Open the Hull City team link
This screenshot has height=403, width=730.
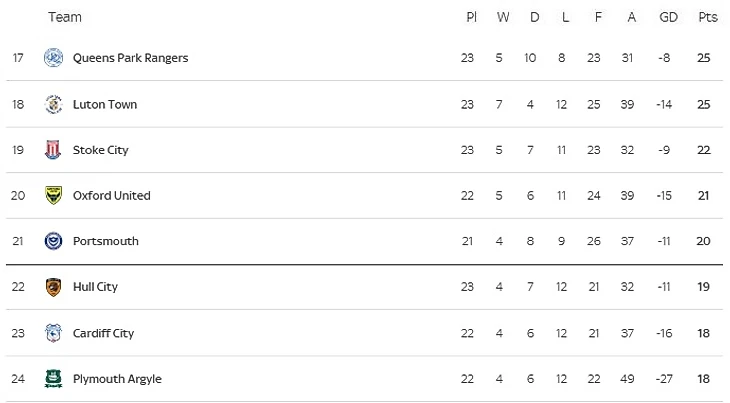(x=95, y=287)
